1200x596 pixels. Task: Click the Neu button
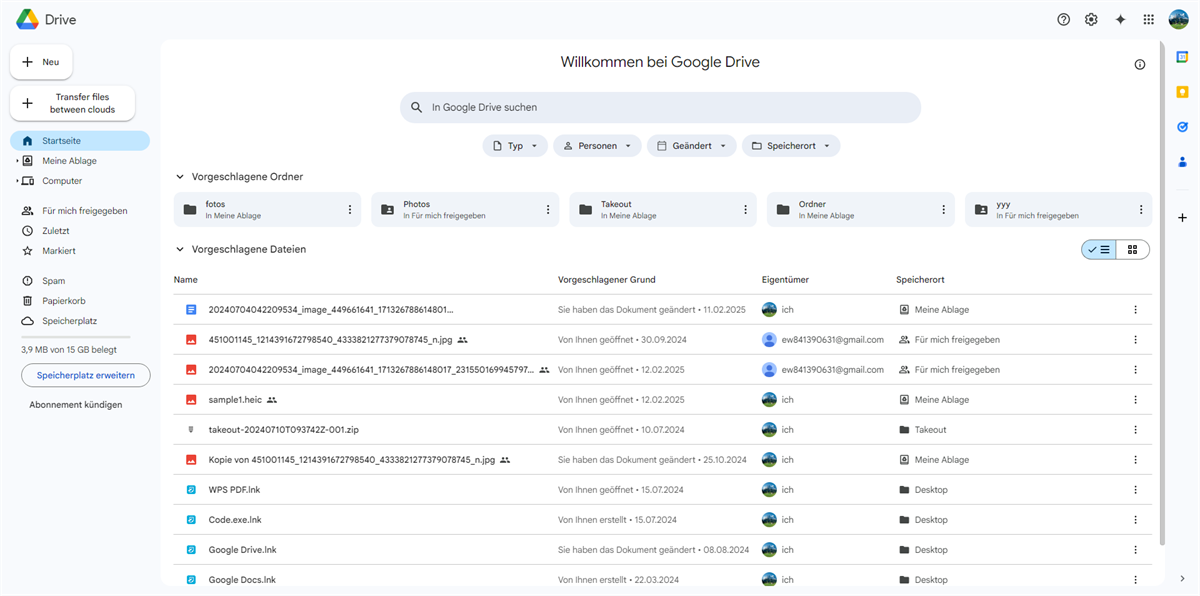coord(41,62)
